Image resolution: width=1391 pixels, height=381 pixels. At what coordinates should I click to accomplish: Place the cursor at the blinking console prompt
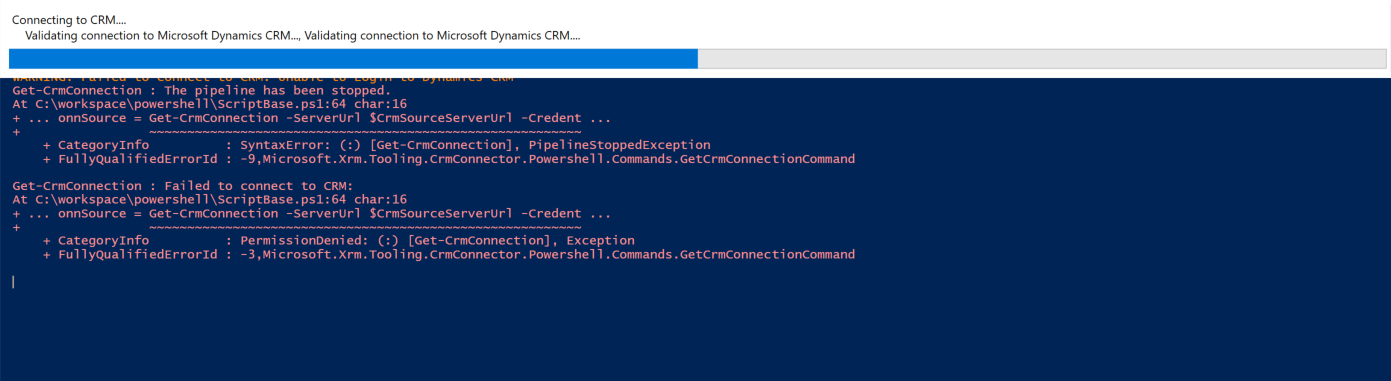(x=13, y=282)
